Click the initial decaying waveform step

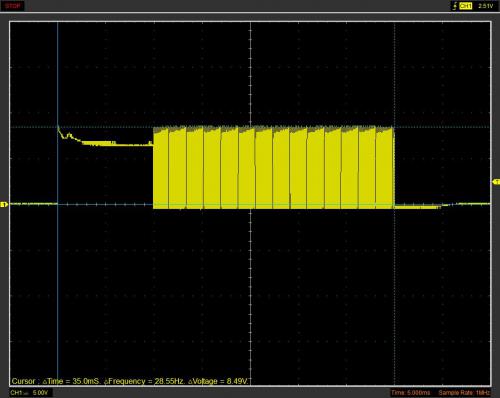click(105, 137)
